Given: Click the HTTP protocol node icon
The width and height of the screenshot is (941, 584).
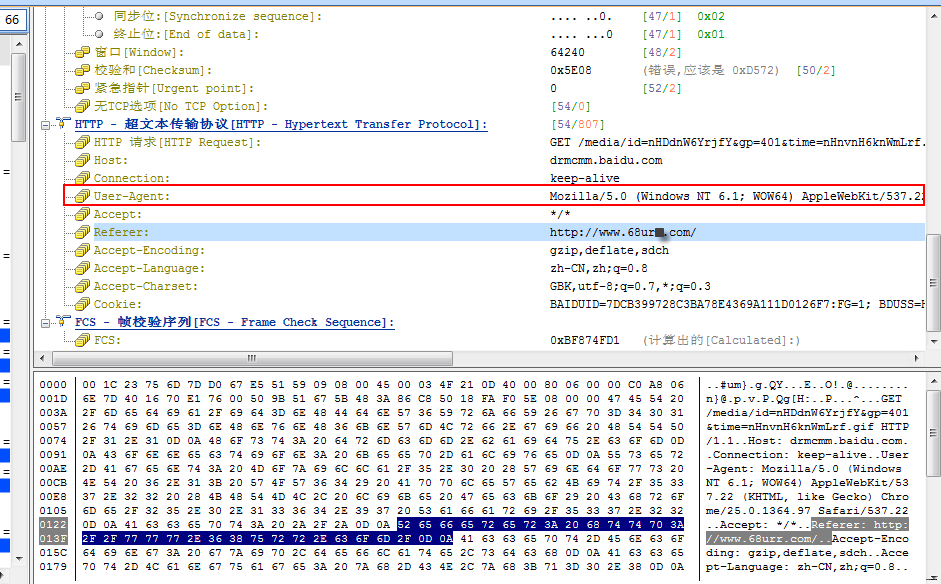Looking at the screenshot, I should pos(64,124).
